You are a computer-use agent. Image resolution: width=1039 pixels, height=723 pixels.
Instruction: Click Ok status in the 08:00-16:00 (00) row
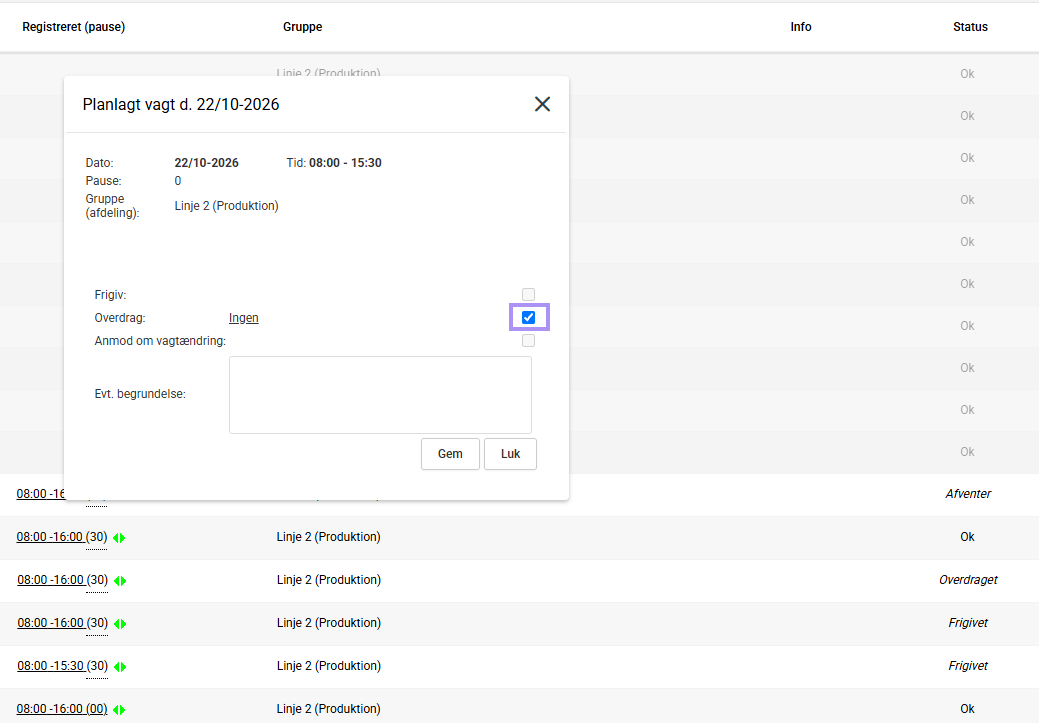[967, 709]
